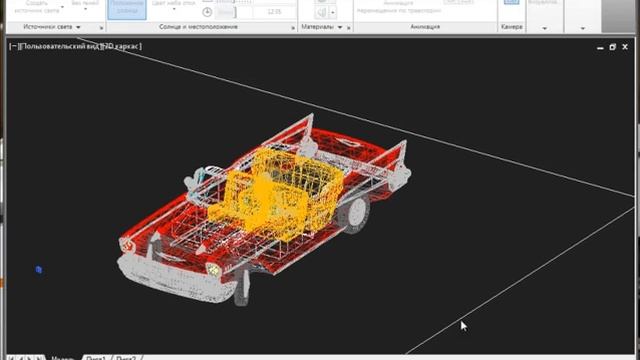Open the Солнце и местоположение dialog launcher arrow

(293, 28)
